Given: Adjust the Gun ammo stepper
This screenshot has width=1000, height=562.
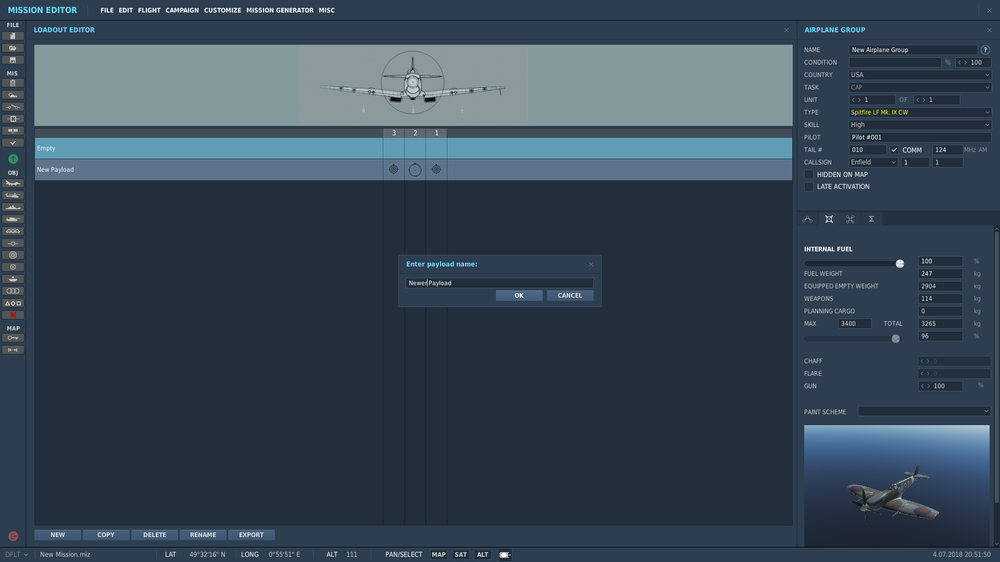Looking at the screenshot, I should [x=940, y=386].
